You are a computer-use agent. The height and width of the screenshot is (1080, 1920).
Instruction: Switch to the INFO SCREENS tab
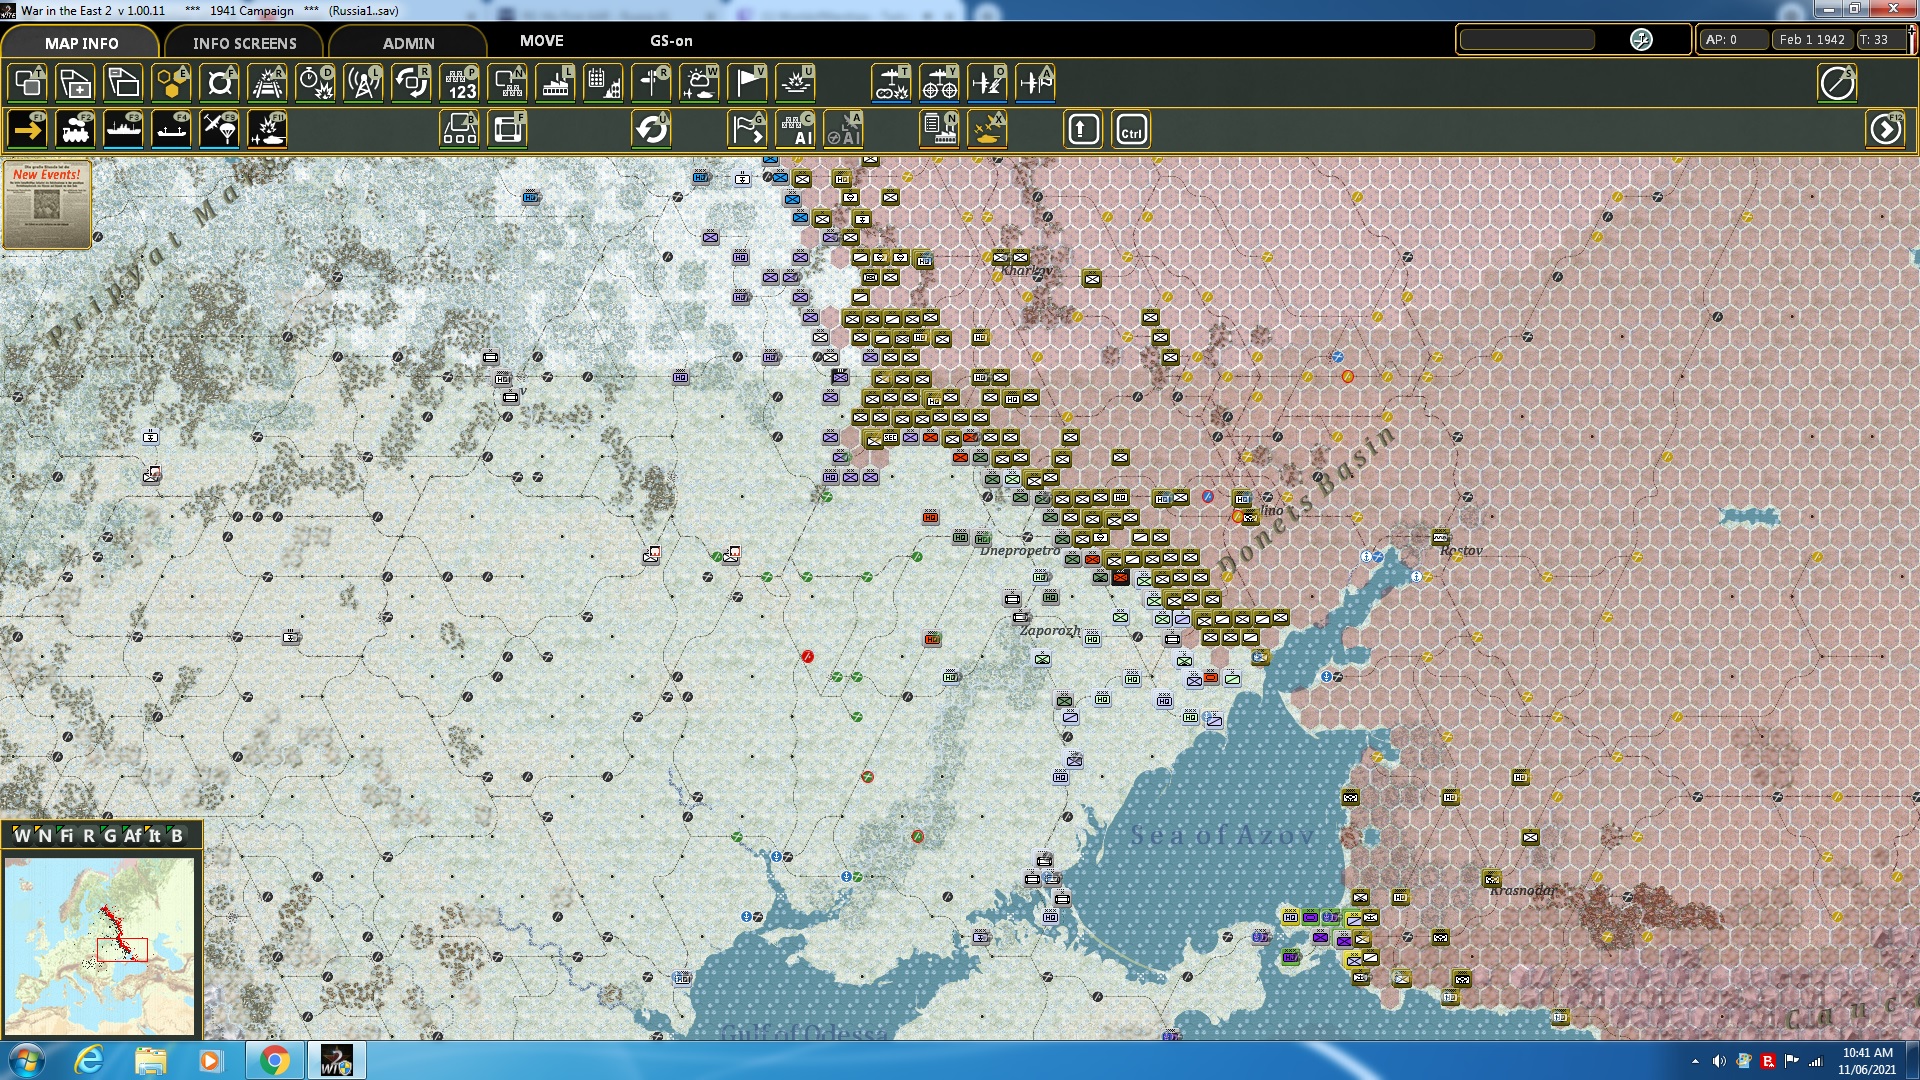click(x=244, y=43)
